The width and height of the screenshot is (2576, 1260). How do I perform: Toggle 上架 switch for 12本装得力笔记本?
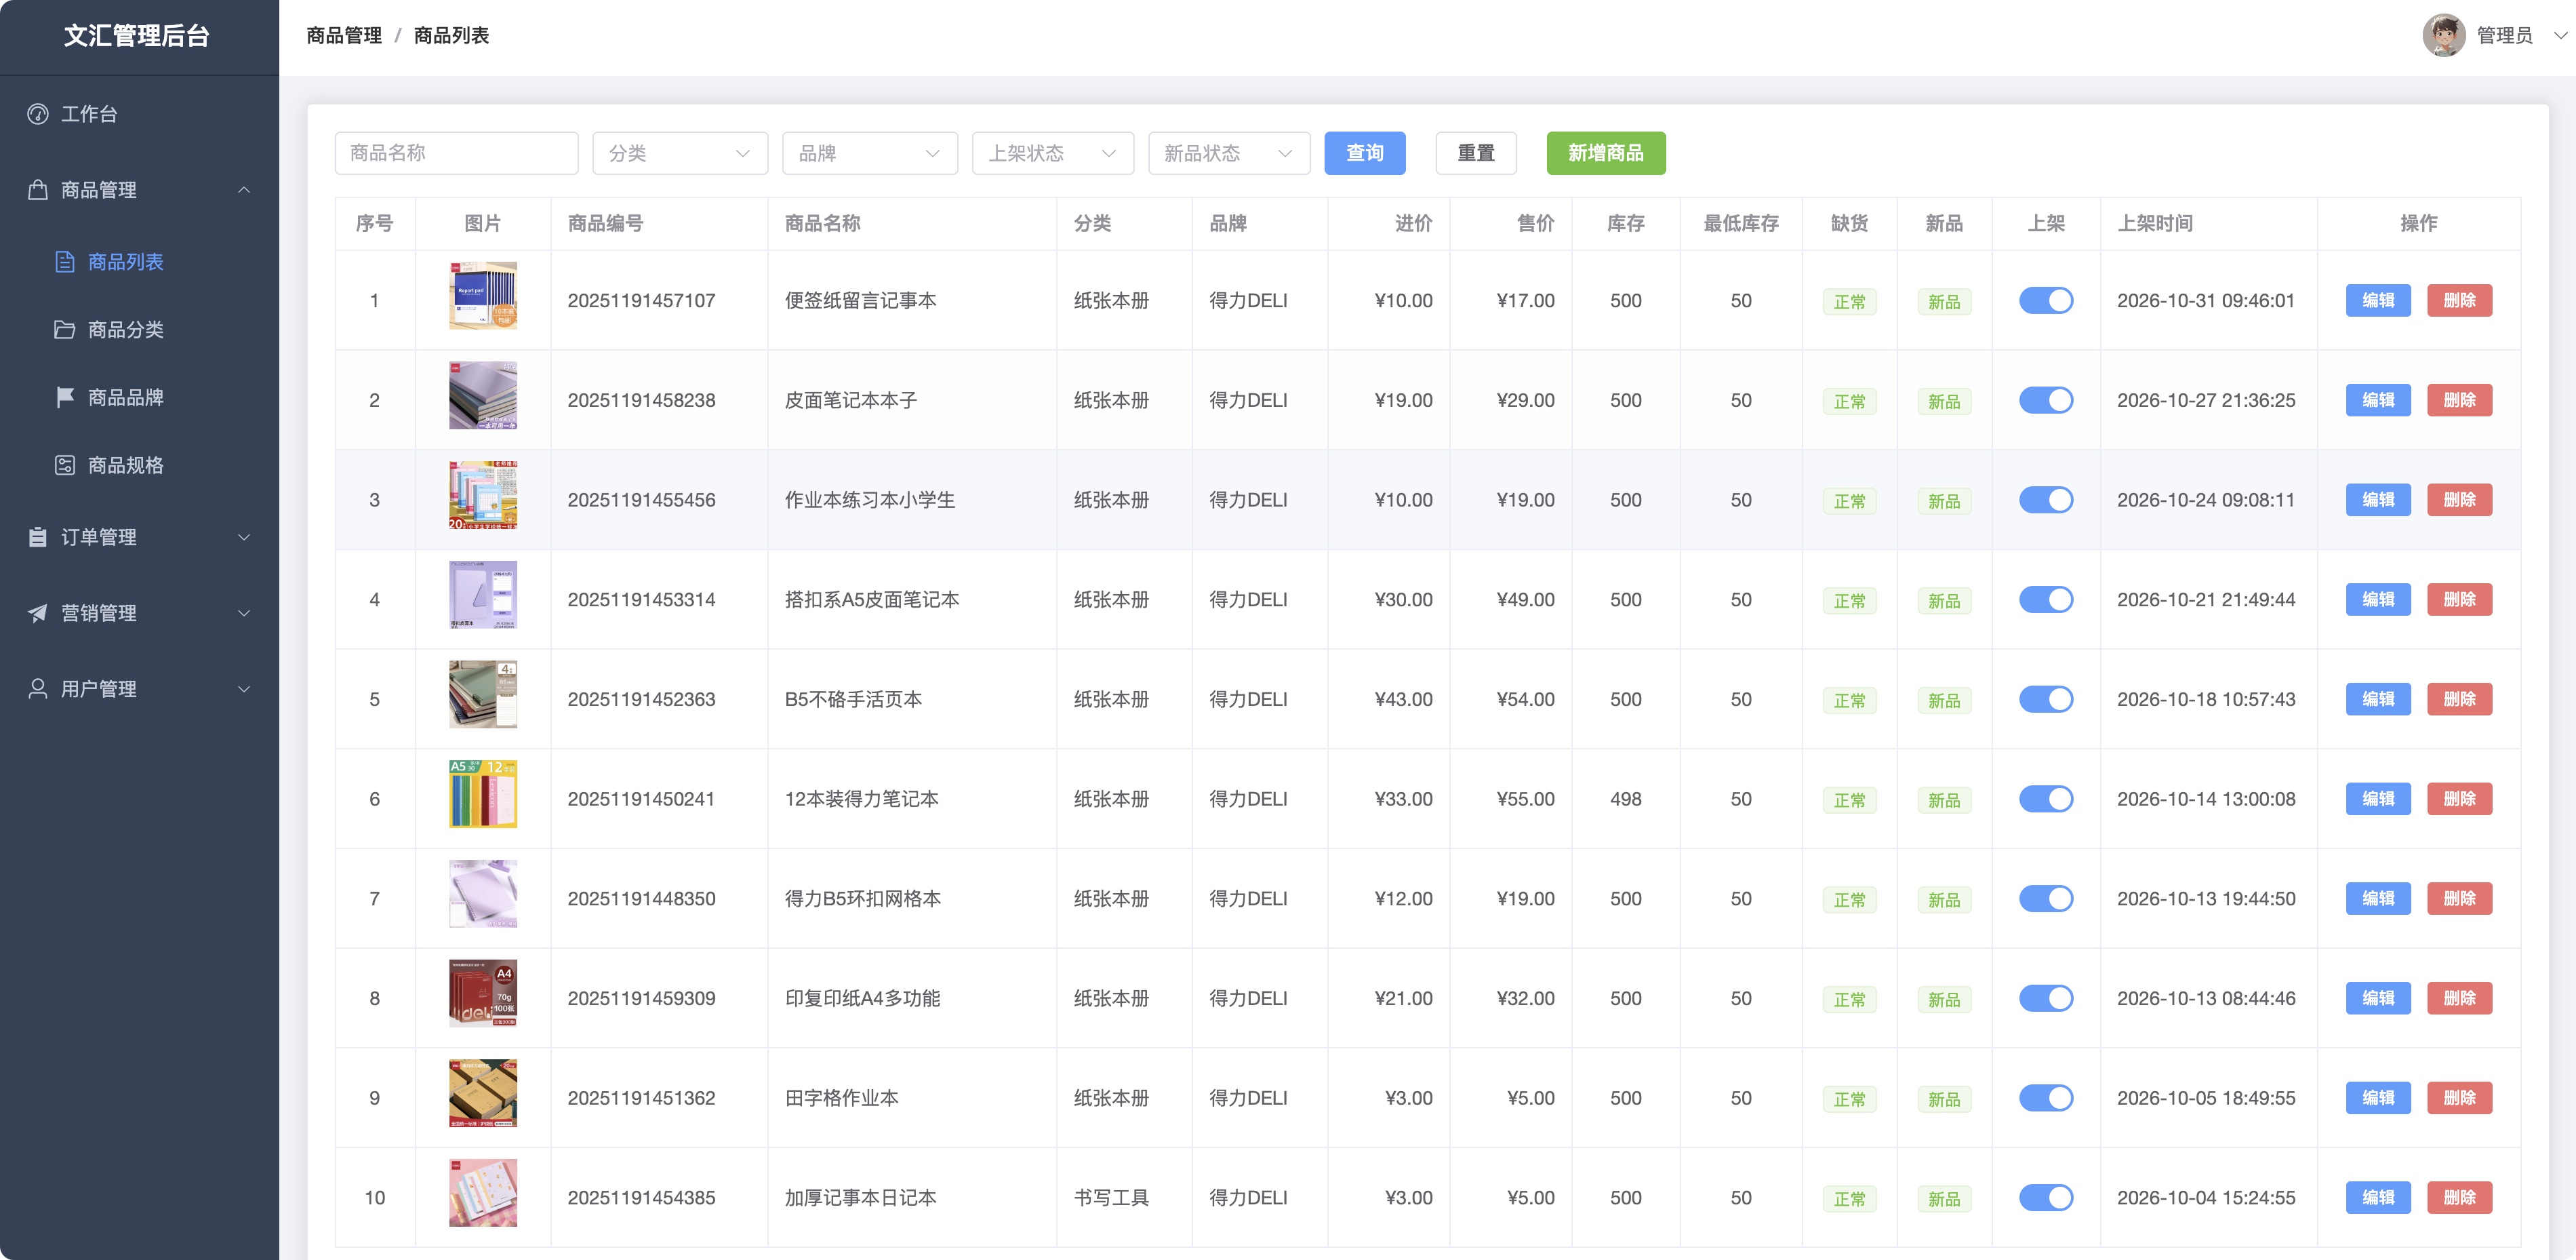(x=2046, y=799)
